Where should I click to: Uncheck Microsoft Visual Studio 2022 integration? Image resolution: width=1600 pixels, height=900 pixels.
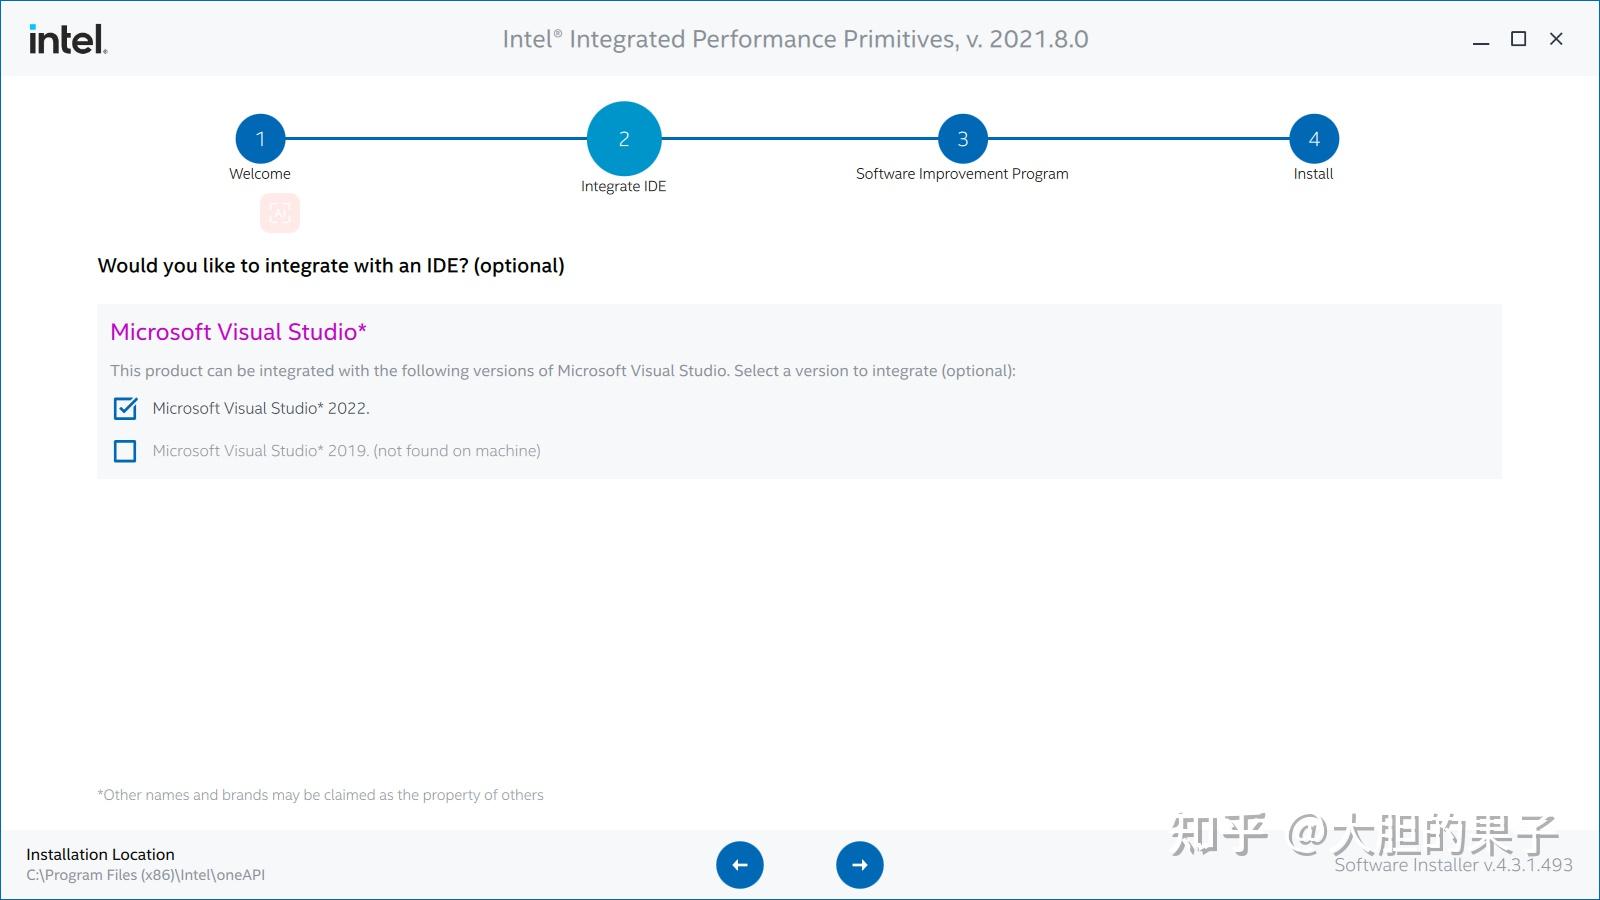[124, 408]
